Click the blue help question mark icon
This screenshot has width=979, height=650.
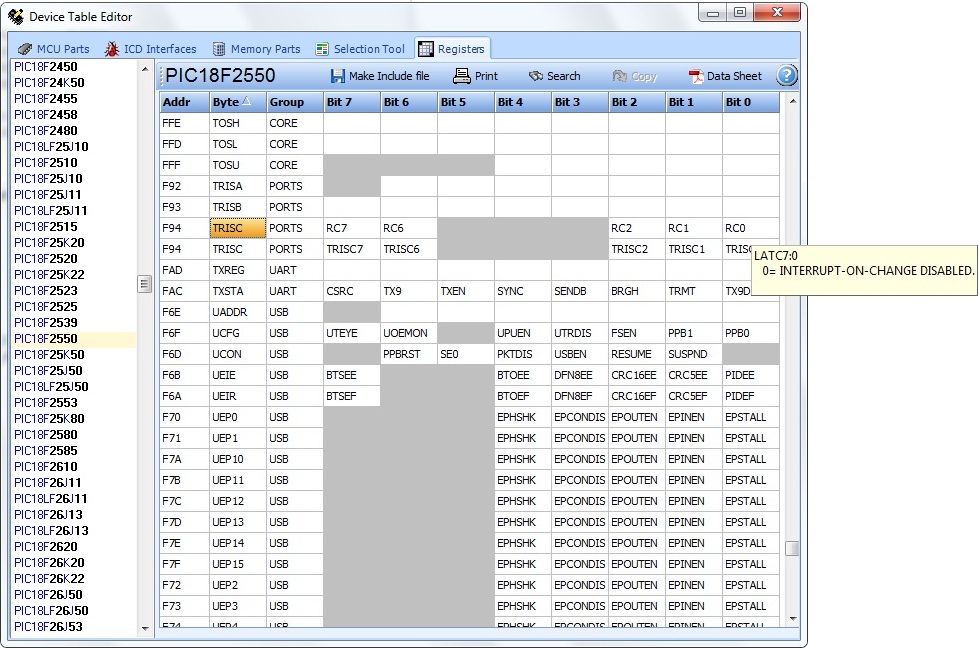[787, 76]
